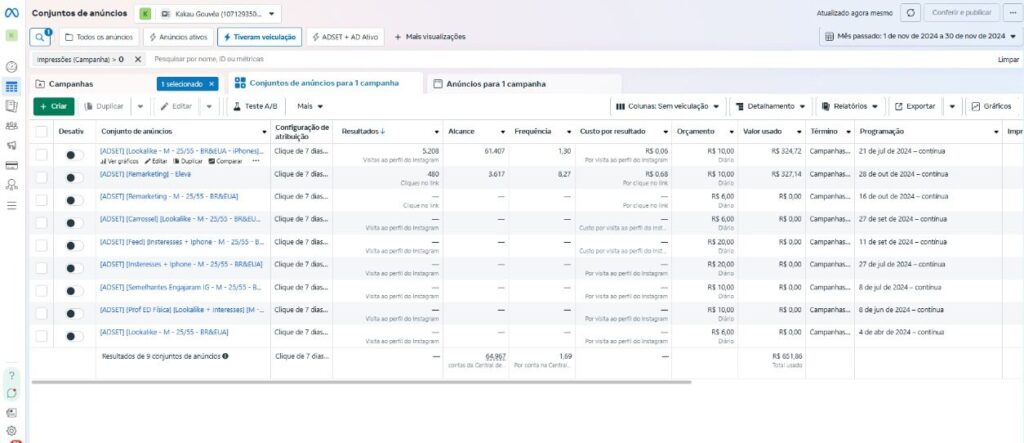Open the Settings gear icon
The image size is (1024, 443).
(x=11, y=431)
